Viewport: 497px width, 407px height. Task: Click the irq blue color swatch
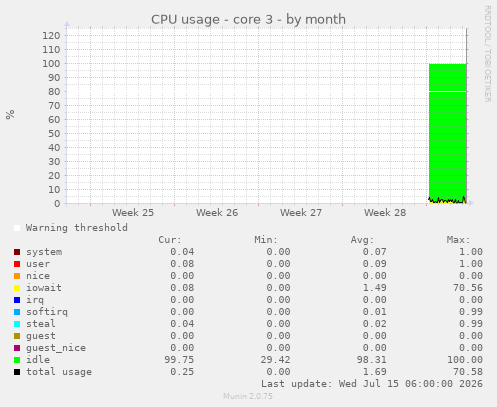[x=17, y=300]
